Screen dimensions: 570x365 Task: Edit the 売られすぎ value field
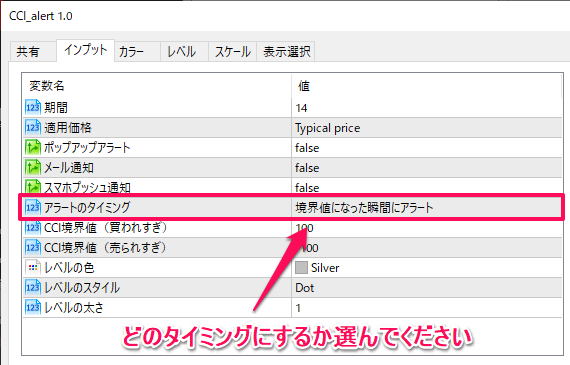pos(426,248)
